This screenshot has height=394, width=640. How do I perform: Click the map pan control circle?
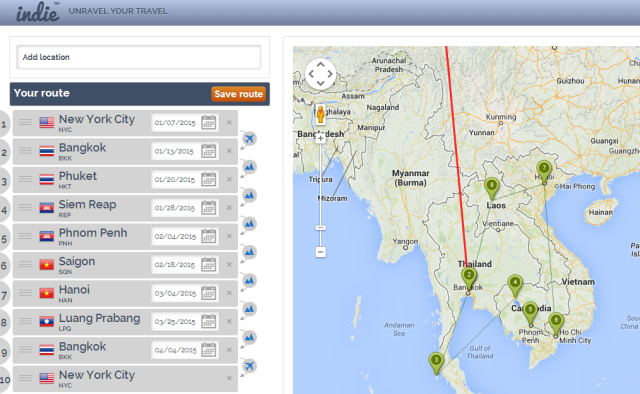pos(321,74)
